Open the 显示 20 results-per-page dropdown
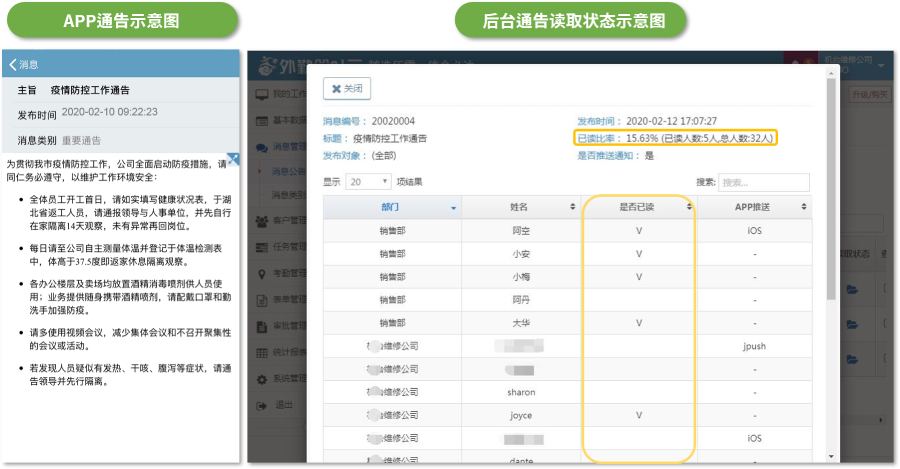Image resolution: width=900 pixels, height=469 pixels. [368, 182]
